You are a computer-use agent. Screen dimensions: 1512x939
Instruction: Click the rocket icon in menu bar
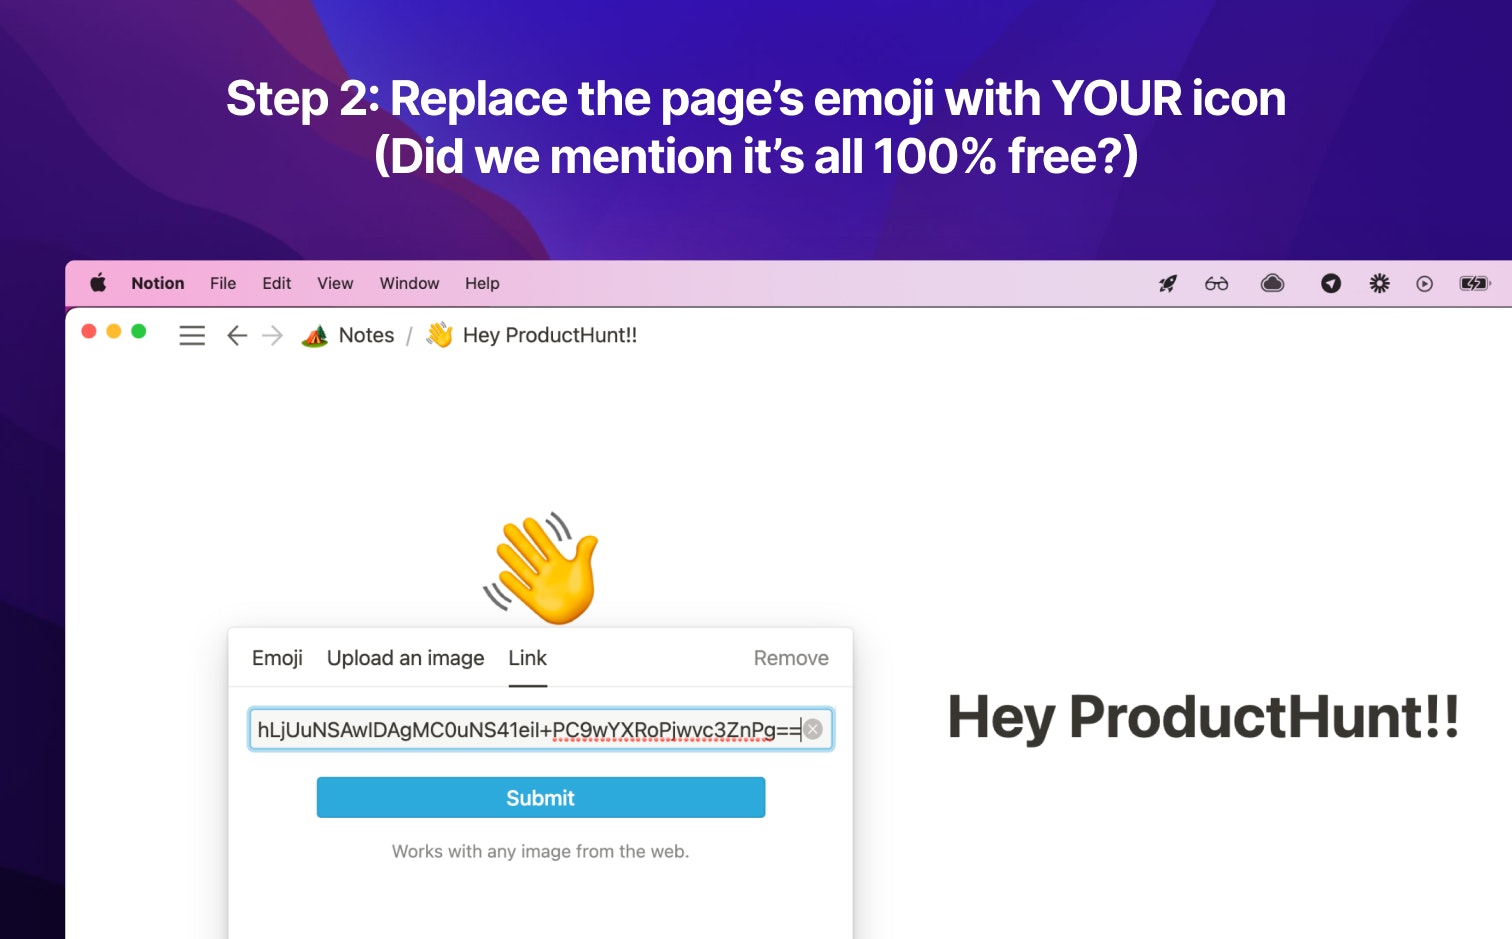tap(1167, 284)
